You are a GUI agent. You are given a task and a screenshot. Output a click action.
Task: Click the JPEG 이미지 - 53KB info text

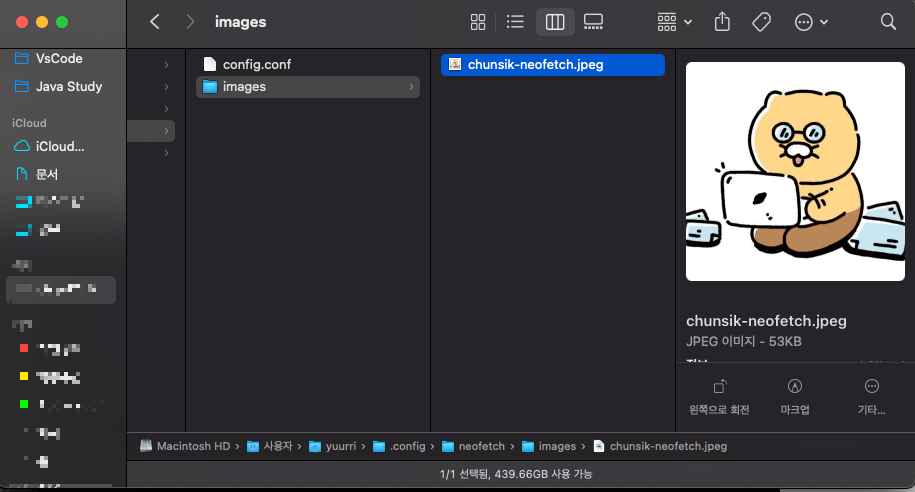[x=743, y=341]
